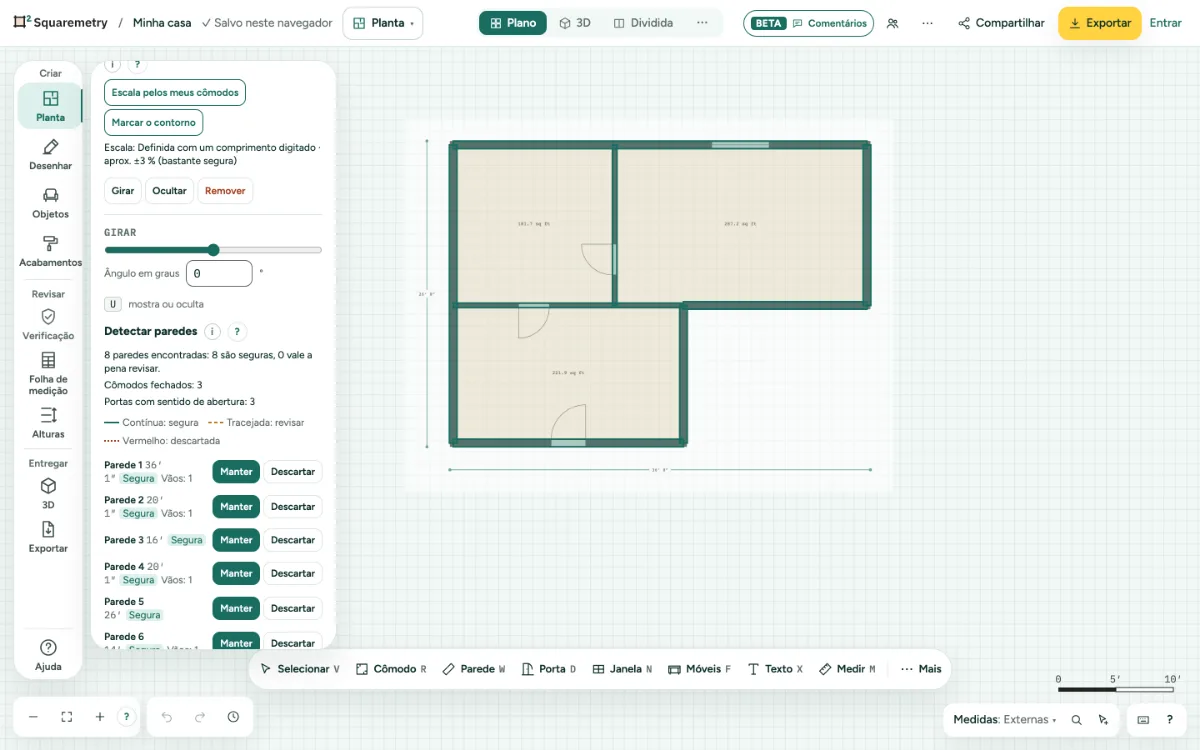Screen dimensions: 1200x750
Task: Keep Parede 1 with Manter
Action: click(236, 472)
